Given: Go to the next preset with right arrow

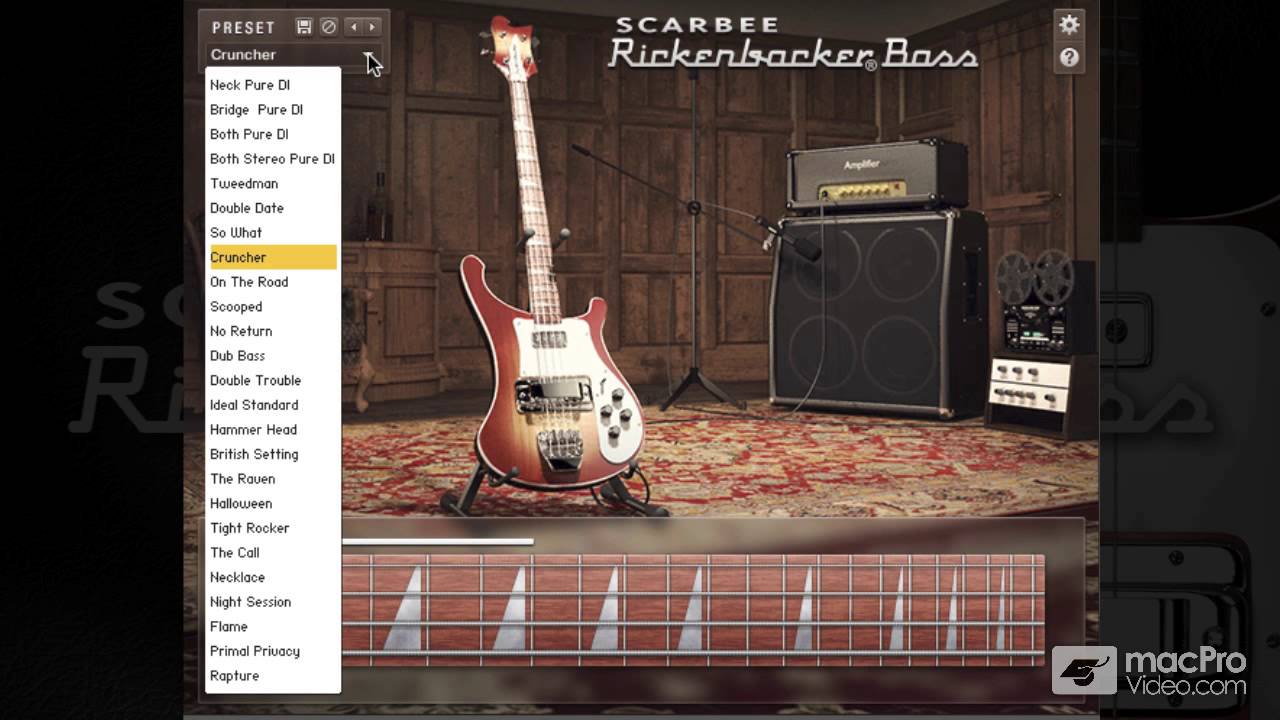Looking at the screenshot, I should coord(372,27).
